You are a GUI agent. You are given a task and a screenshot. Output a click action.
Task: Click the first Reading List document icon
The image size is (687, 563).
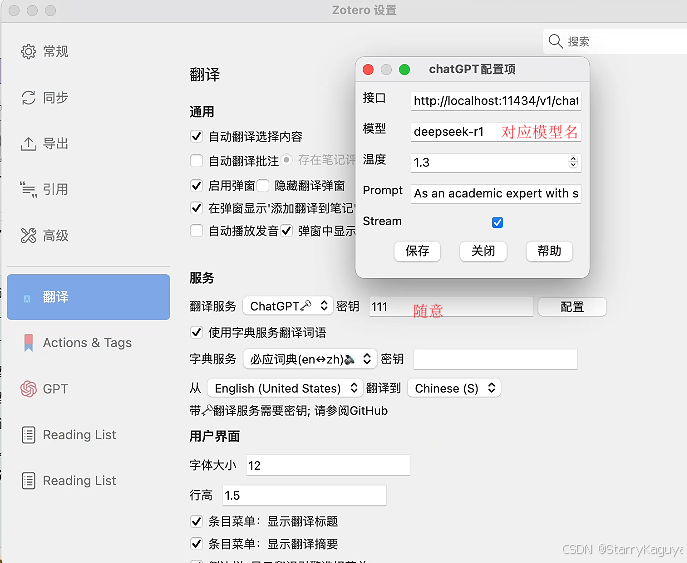(28, 435)
